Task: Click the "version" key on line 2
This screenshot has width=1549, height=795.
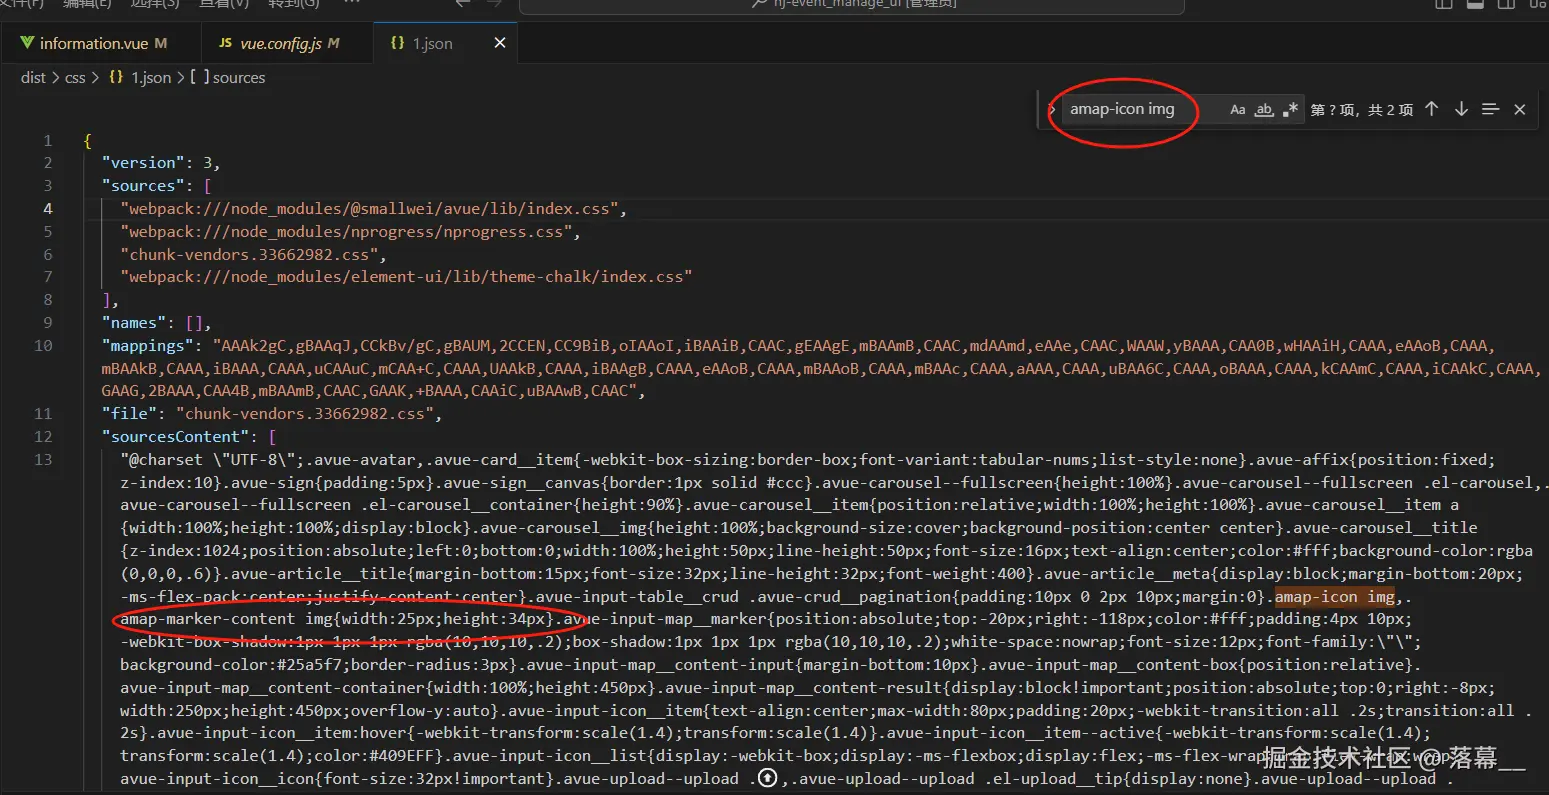Action: [x=143, y=162]
